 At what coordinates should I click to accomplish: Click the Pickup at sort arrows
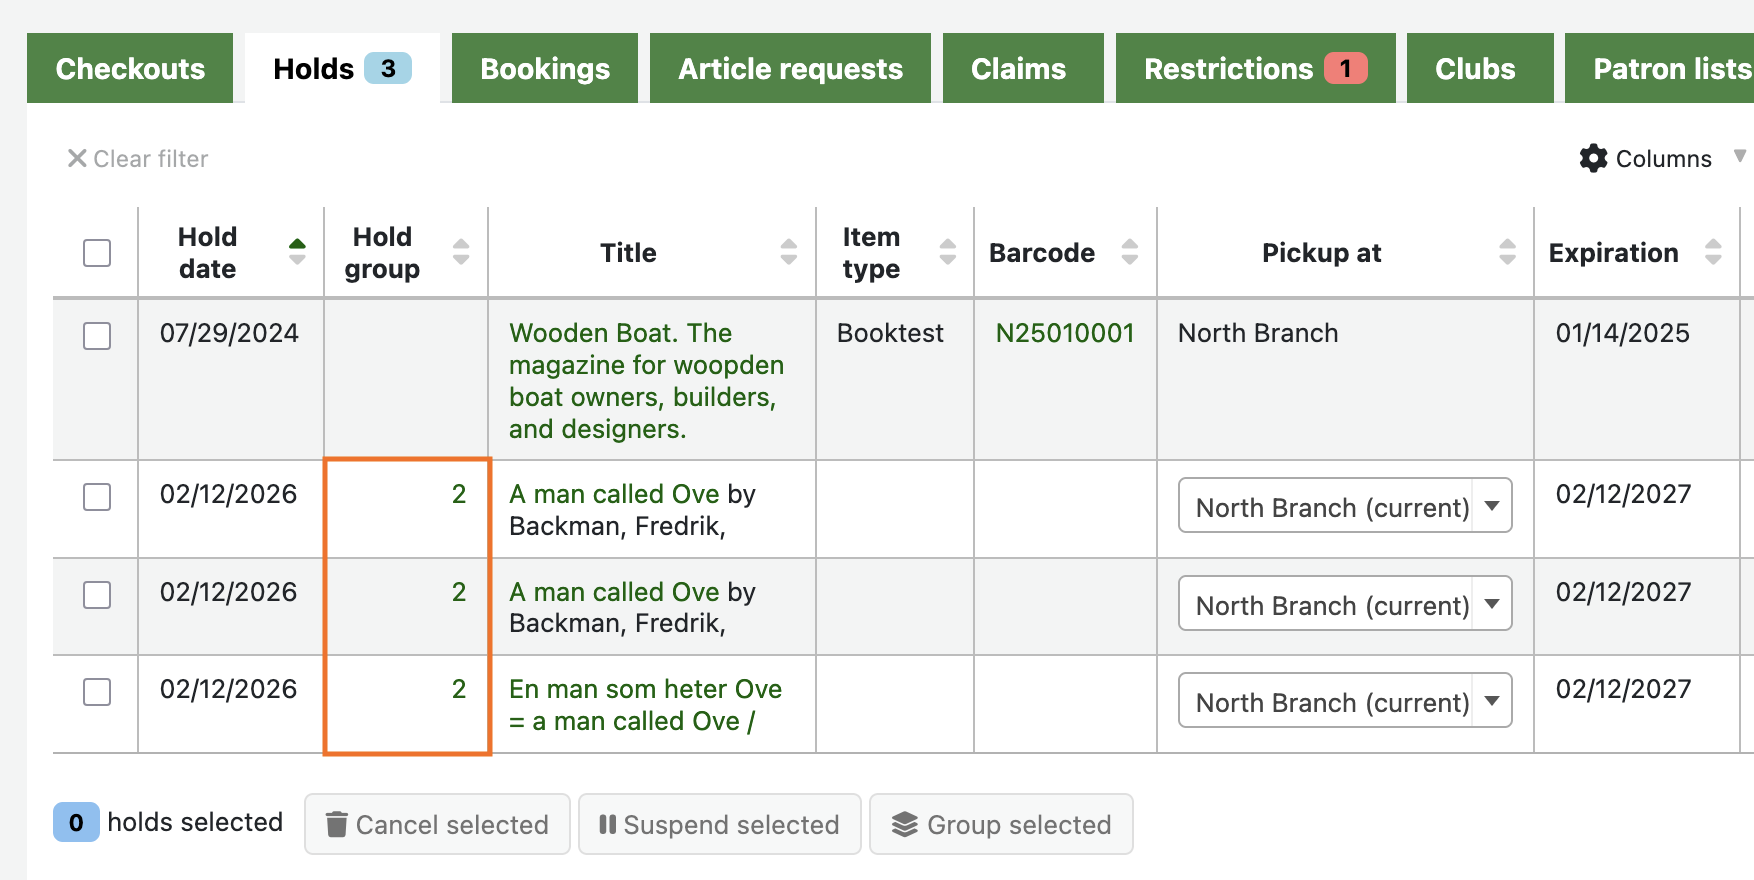[x=1508, y=252]
